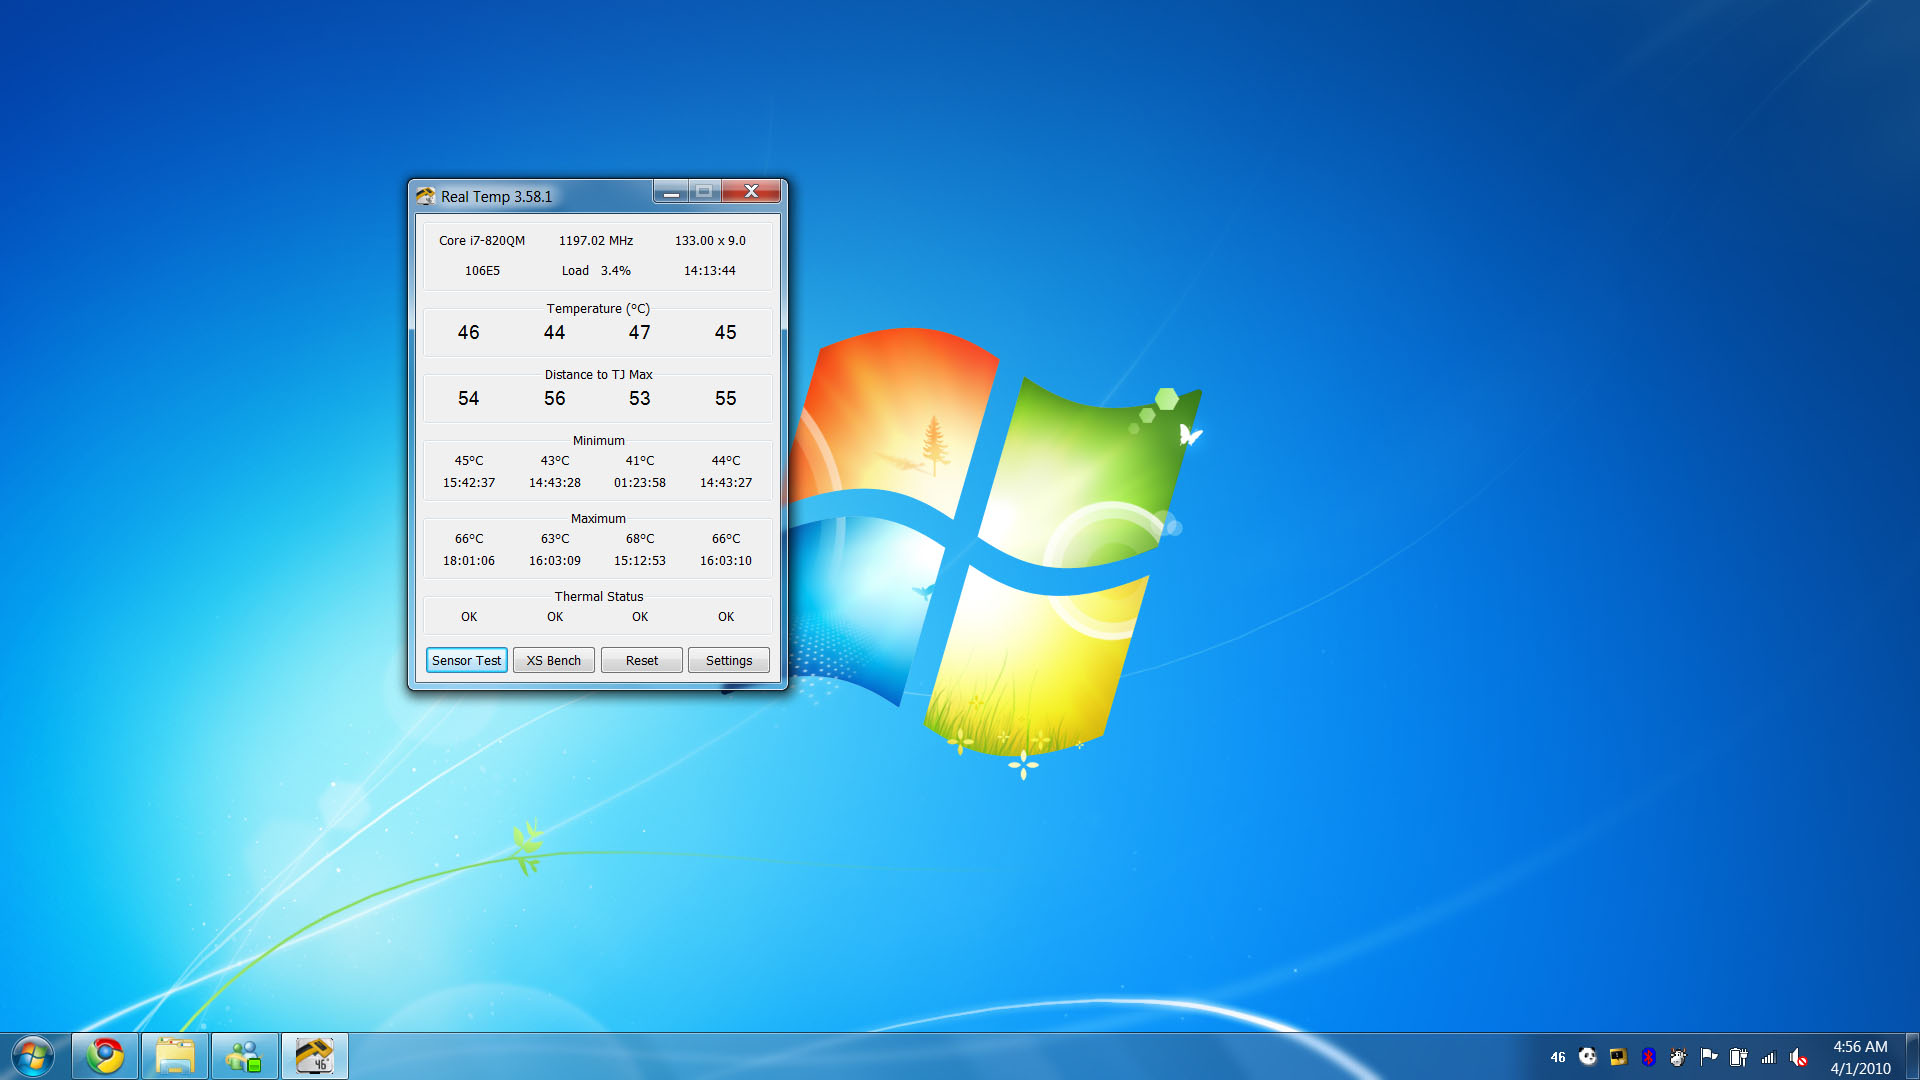Open the Action Center flag icon

[1708, 1057]
